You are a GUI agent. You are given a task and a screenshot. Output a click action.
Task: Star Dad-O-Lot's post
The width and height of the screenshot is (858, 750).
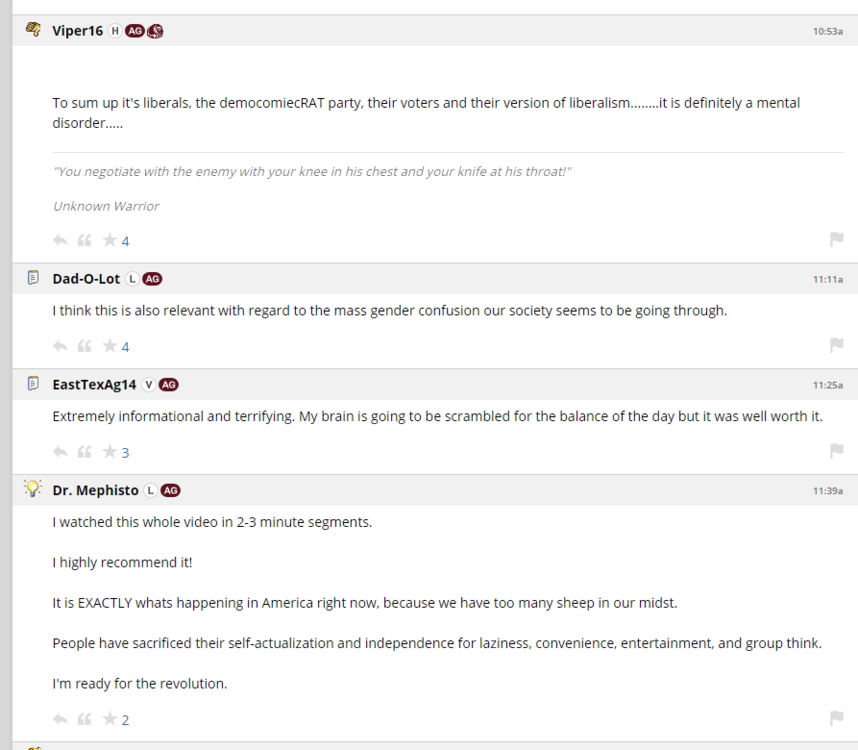pyautogui.click(x=109, y=346)
